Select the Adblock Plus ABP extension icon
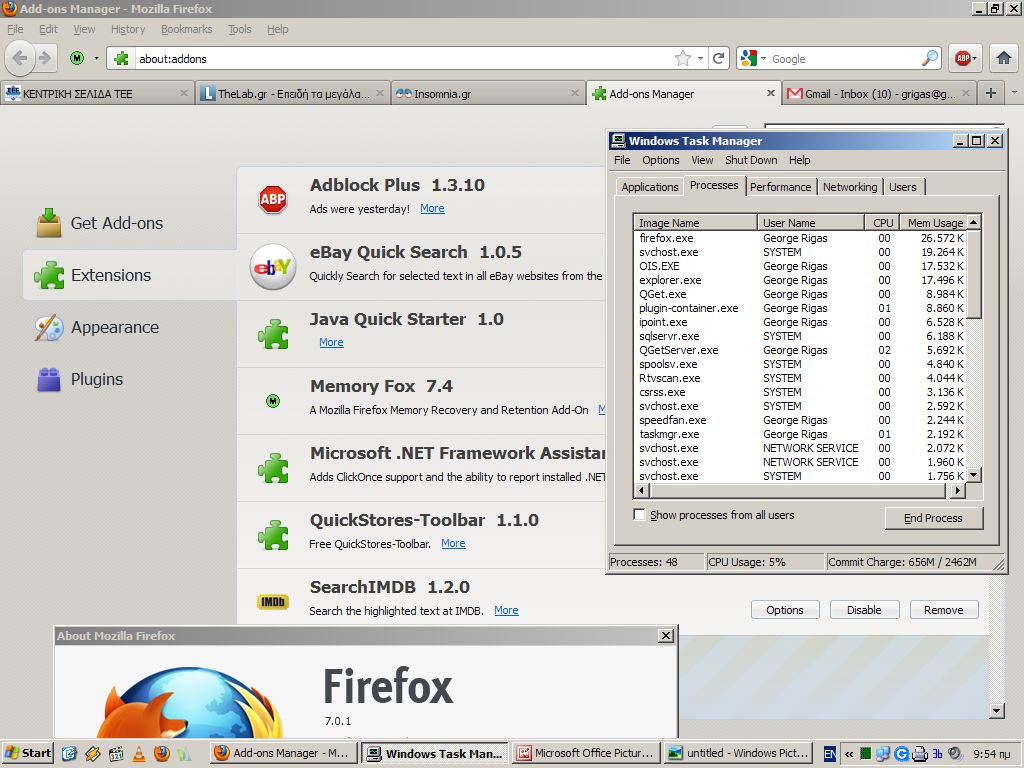Viewport: 1024px width, 768px height. click(x=273, y=199)
